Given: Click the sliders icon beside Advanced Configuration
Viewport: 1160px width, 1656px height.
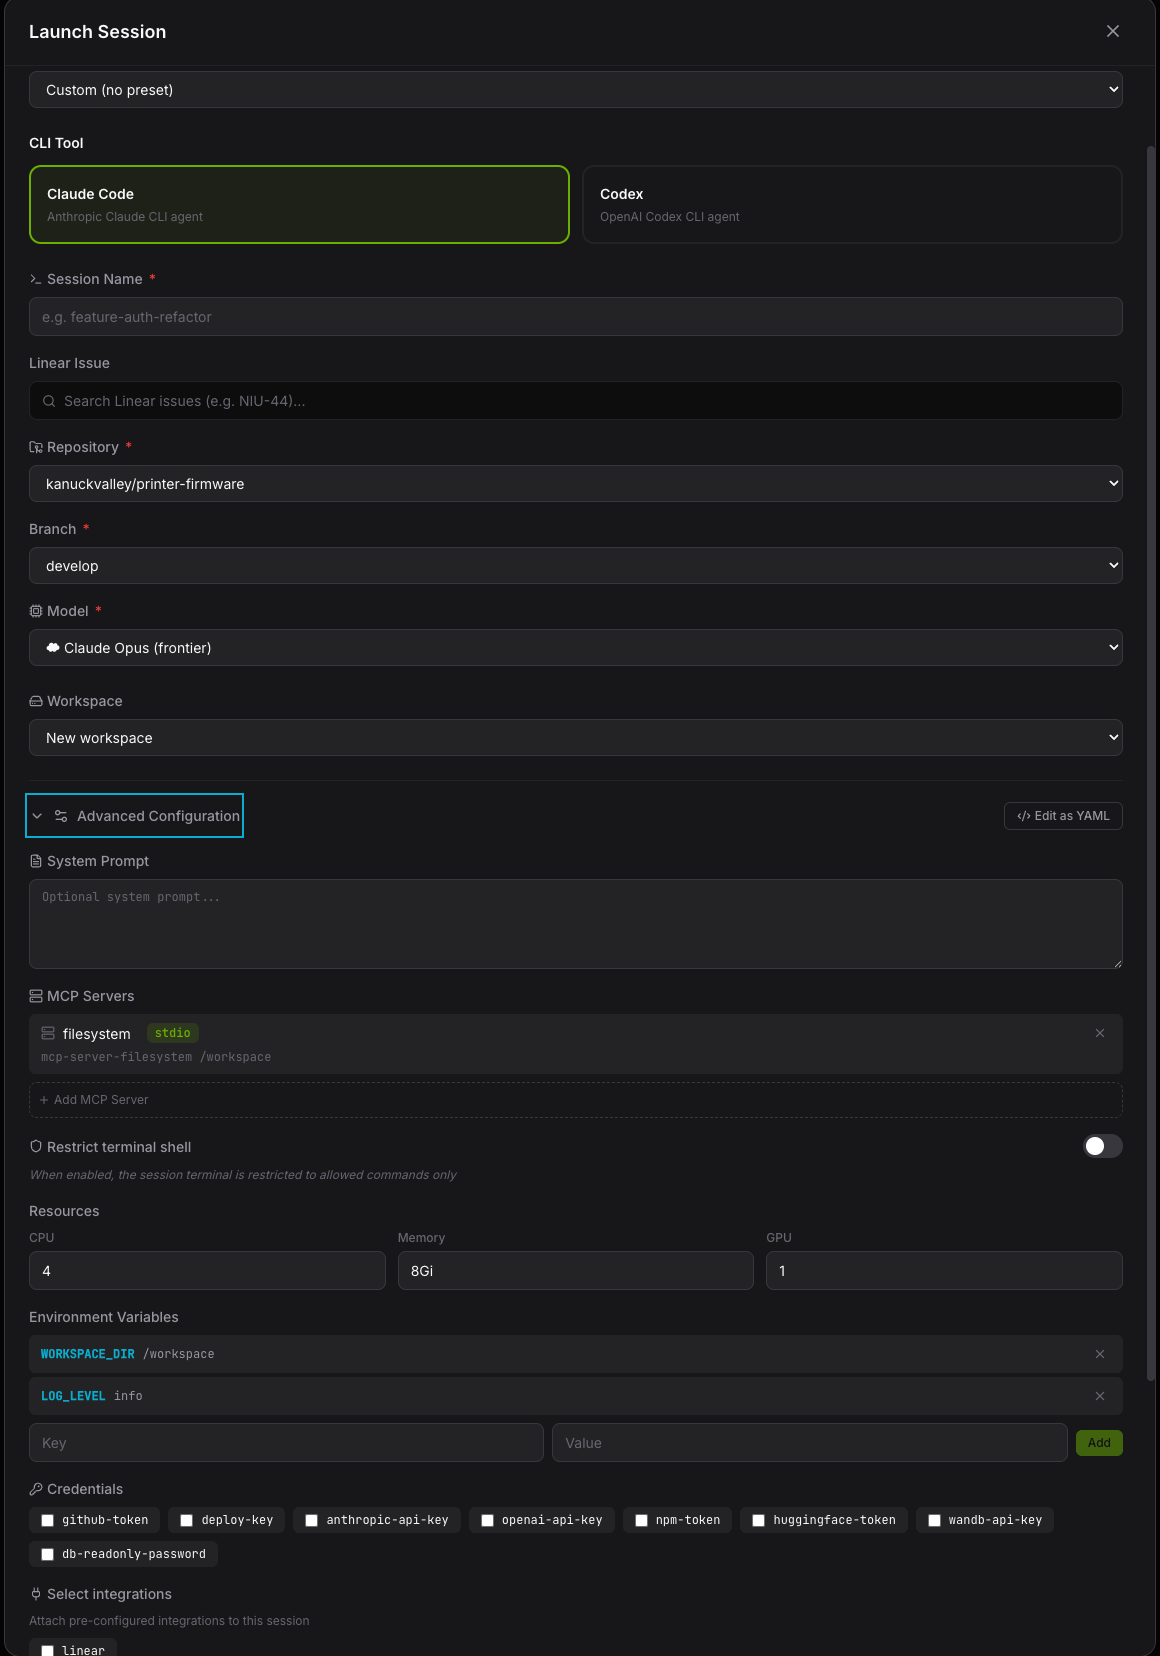Looking at the screenshot, I should click(61, 816).
